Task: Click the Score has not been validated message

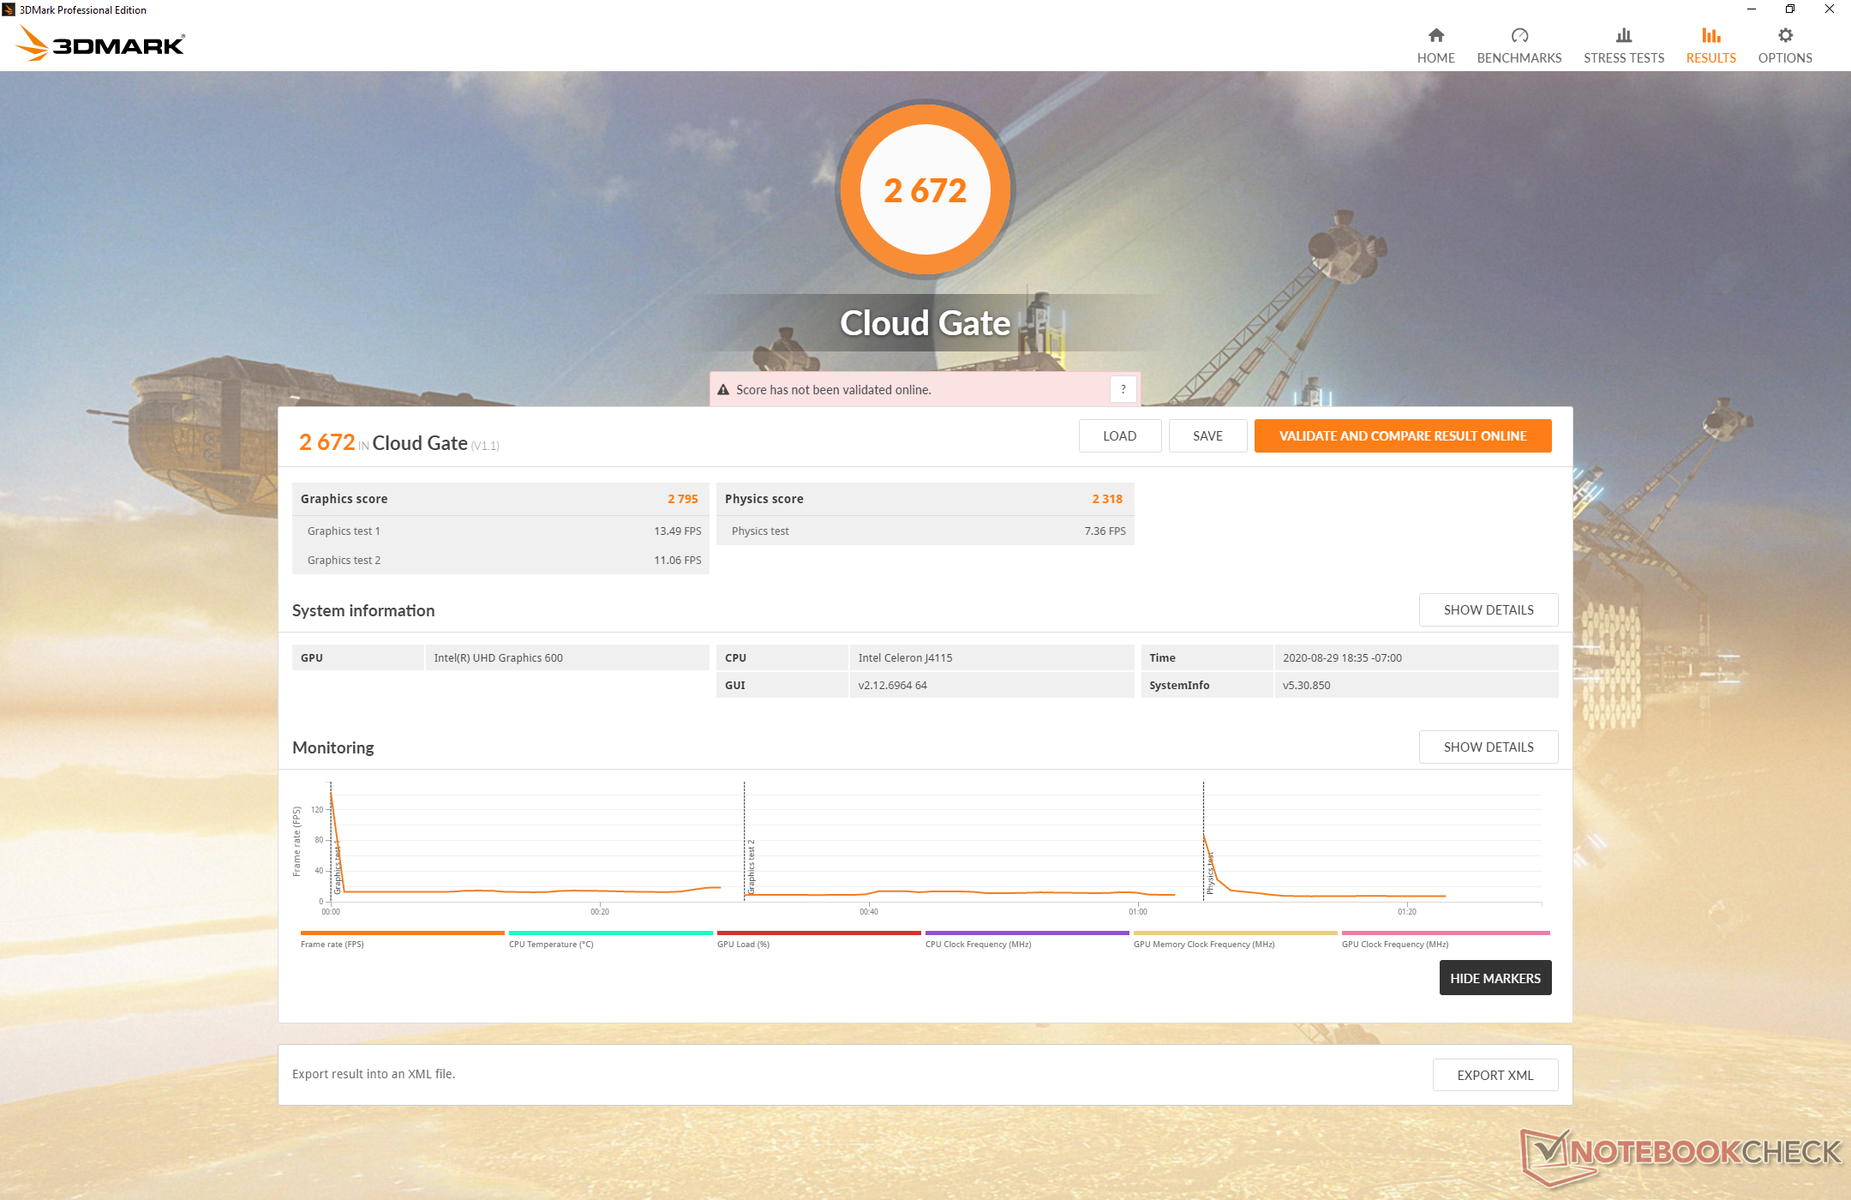Action: [834, 390]
